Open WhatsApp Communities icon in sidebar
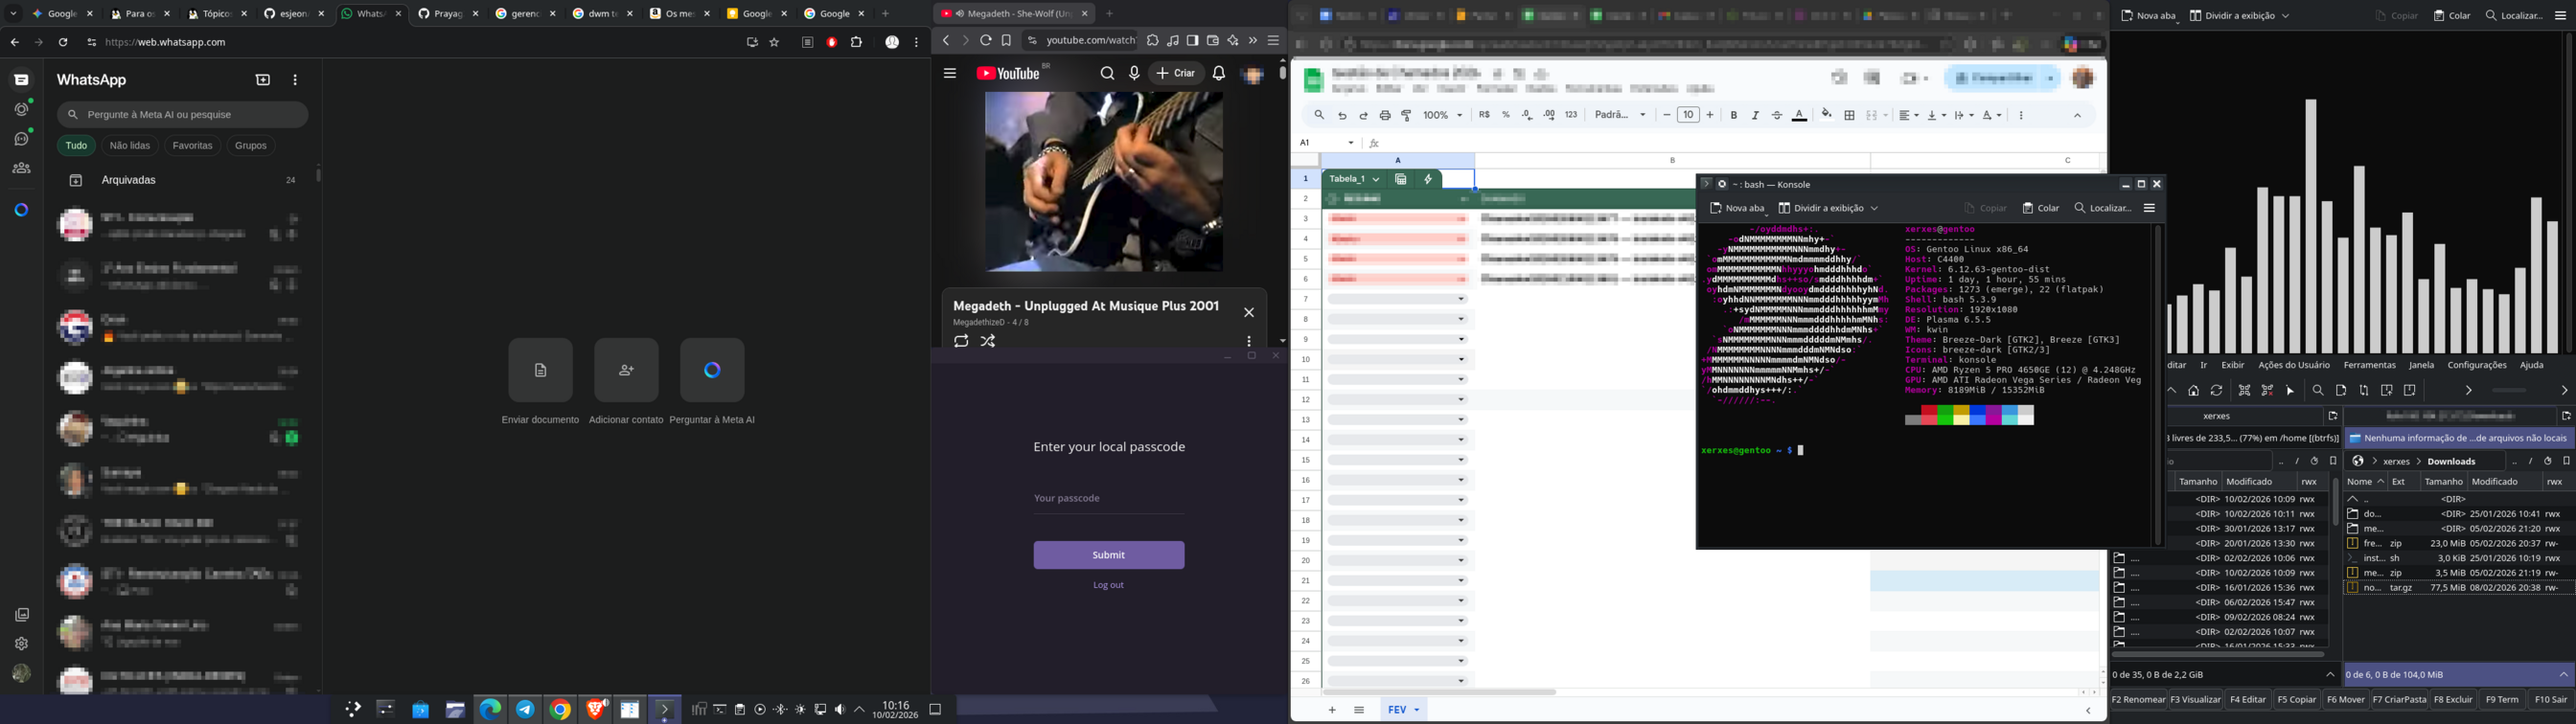2576x724 pixels. pyautogui.click(x=22, y=168)
